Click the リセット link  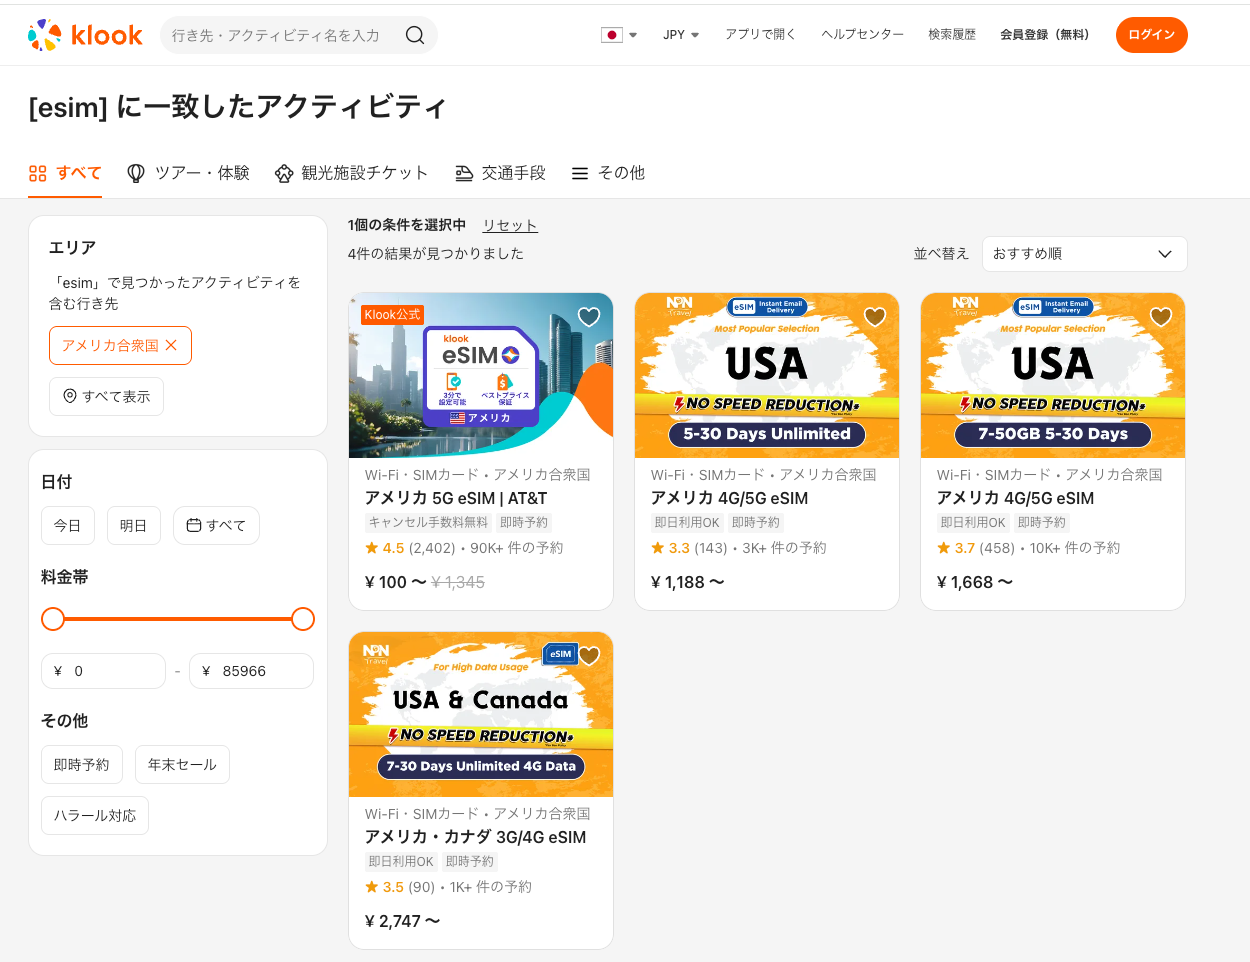[x=510, y=226]
